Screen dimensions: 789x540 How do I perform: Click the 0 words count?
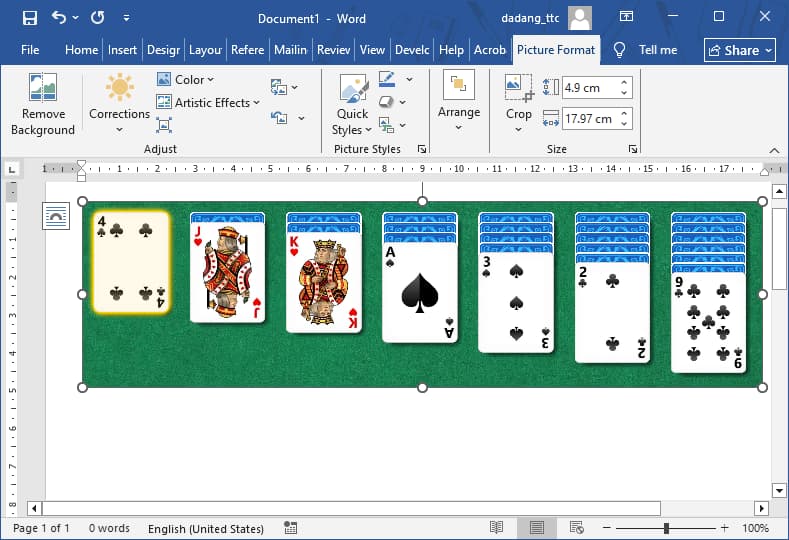(x=109, y=528)
